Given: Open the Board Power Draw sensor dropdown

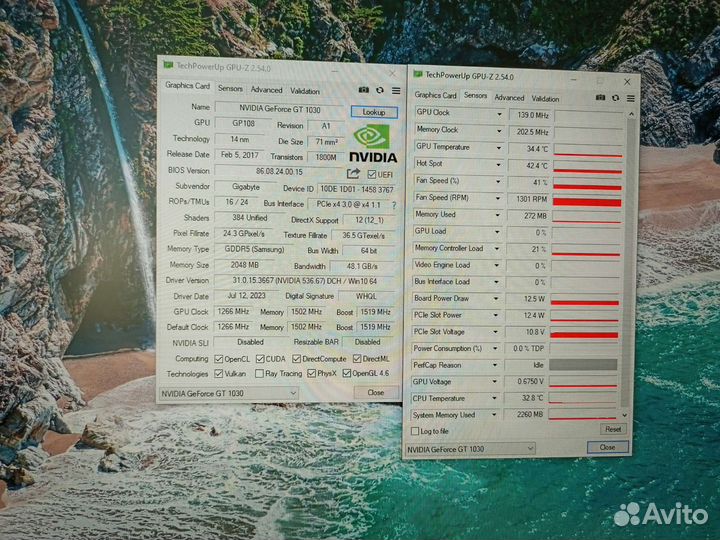Looking at the screenshot, I should point(496,298).
